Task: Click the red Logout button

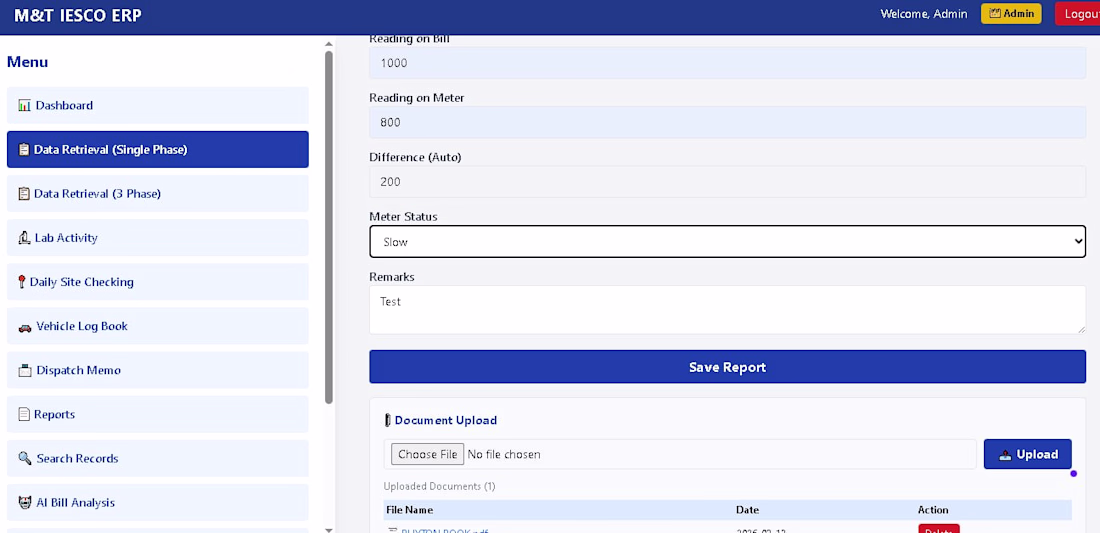Action: [1078, 13]
